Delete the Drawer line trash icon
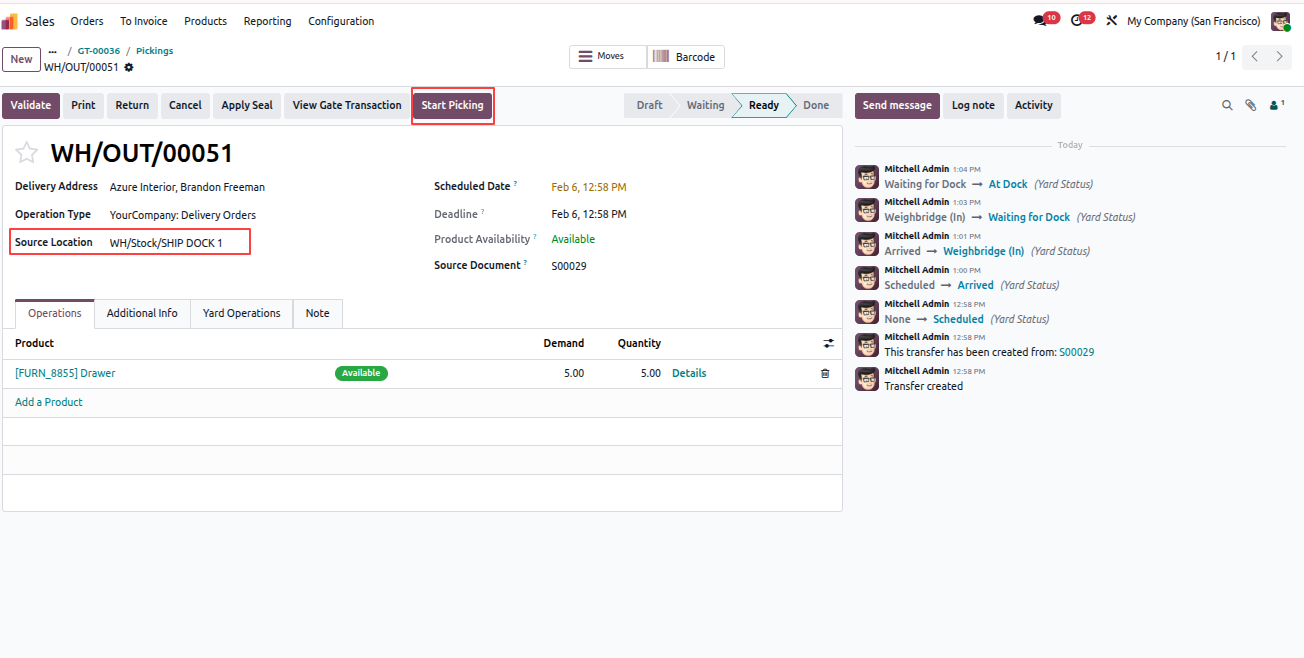This screenshot has width=1304, height=658. click(x=825, y=373)
